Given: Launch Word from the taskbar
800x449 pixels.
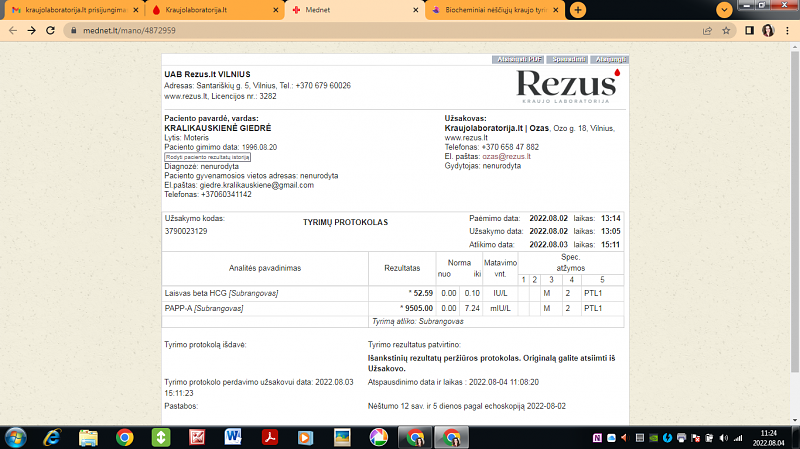Looking at the screenshot, I should point(234,436).
